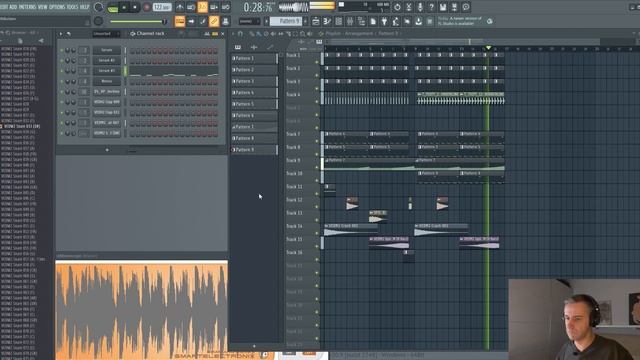
Task: Click the save disk icon
Action: pos(443,7)
